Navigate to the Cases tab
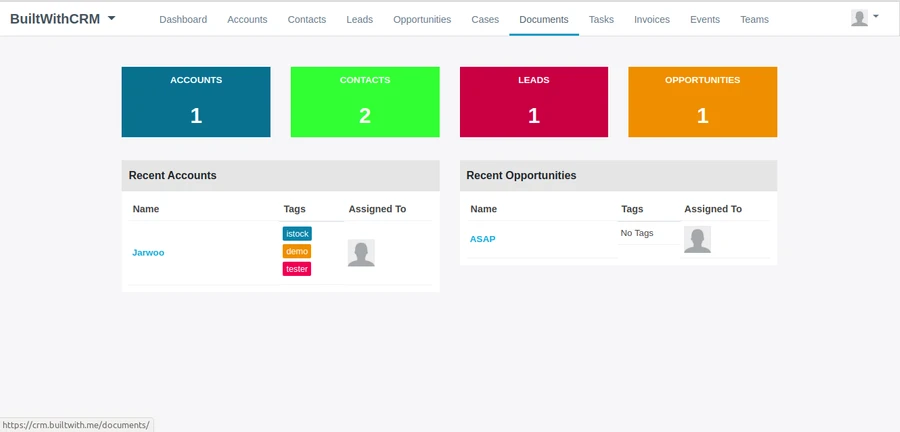 coord(485,19)
